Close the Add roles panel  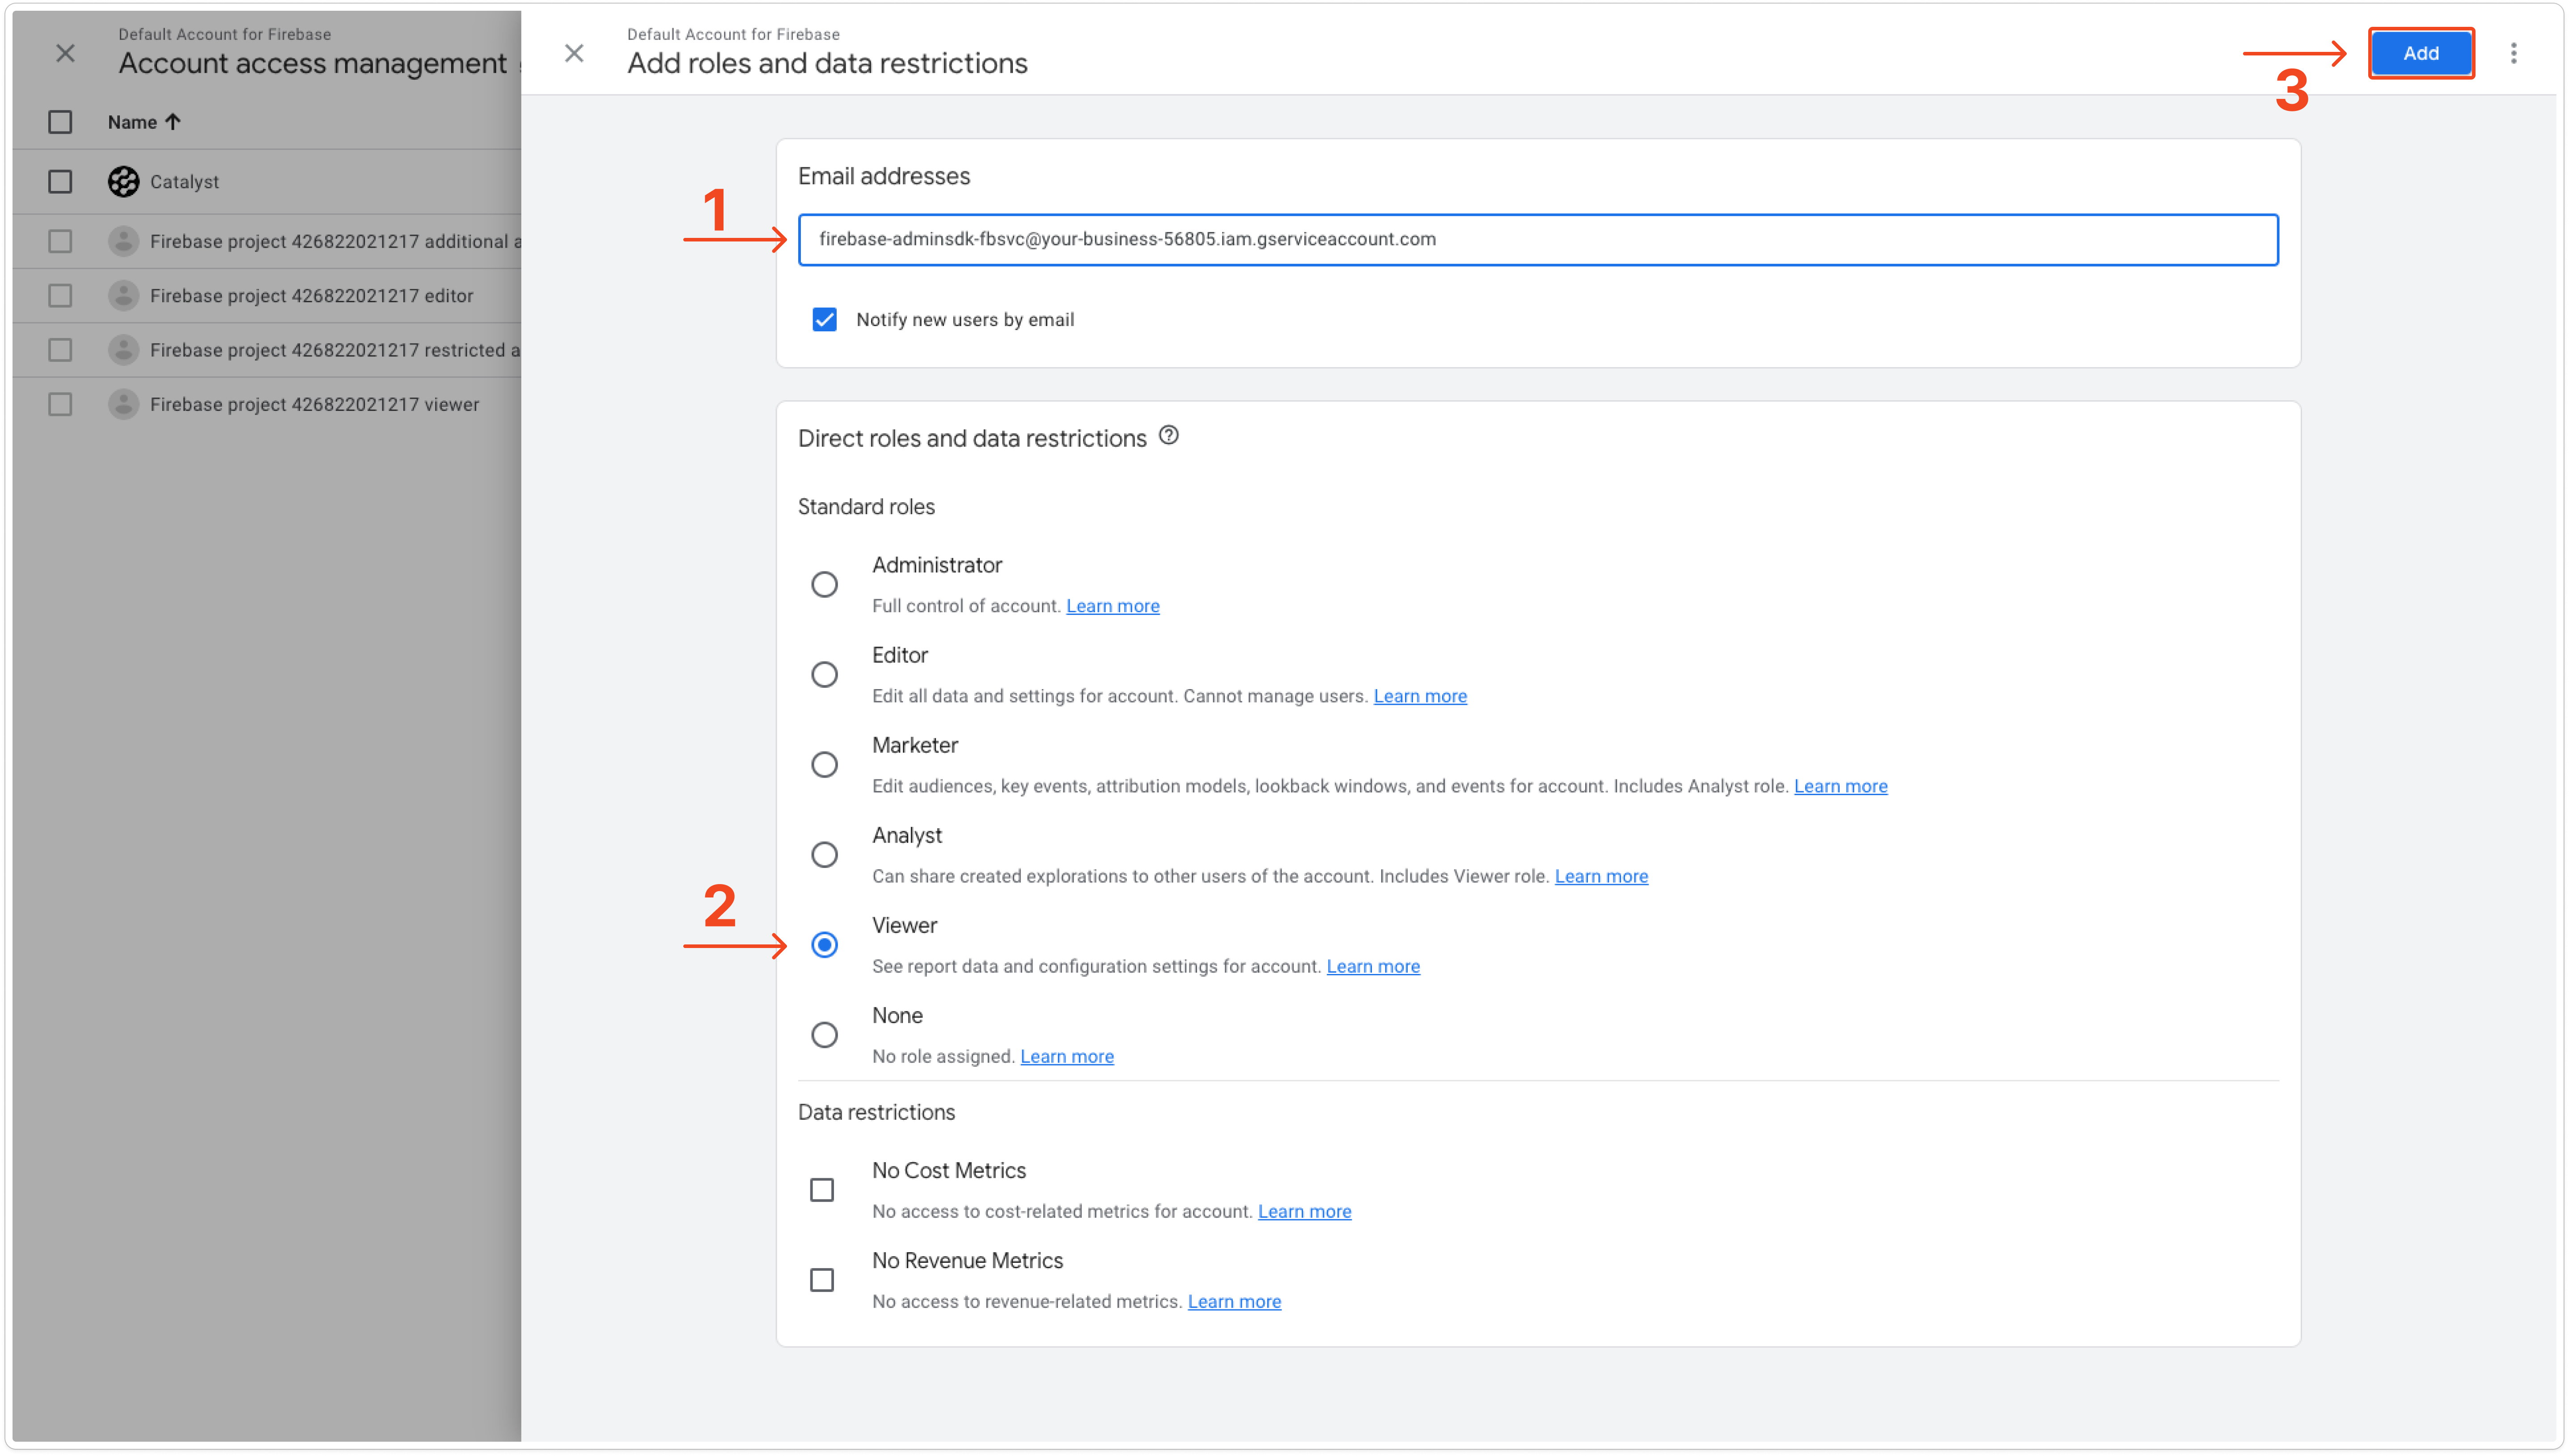pyautogui.click(x=574, y=53)
